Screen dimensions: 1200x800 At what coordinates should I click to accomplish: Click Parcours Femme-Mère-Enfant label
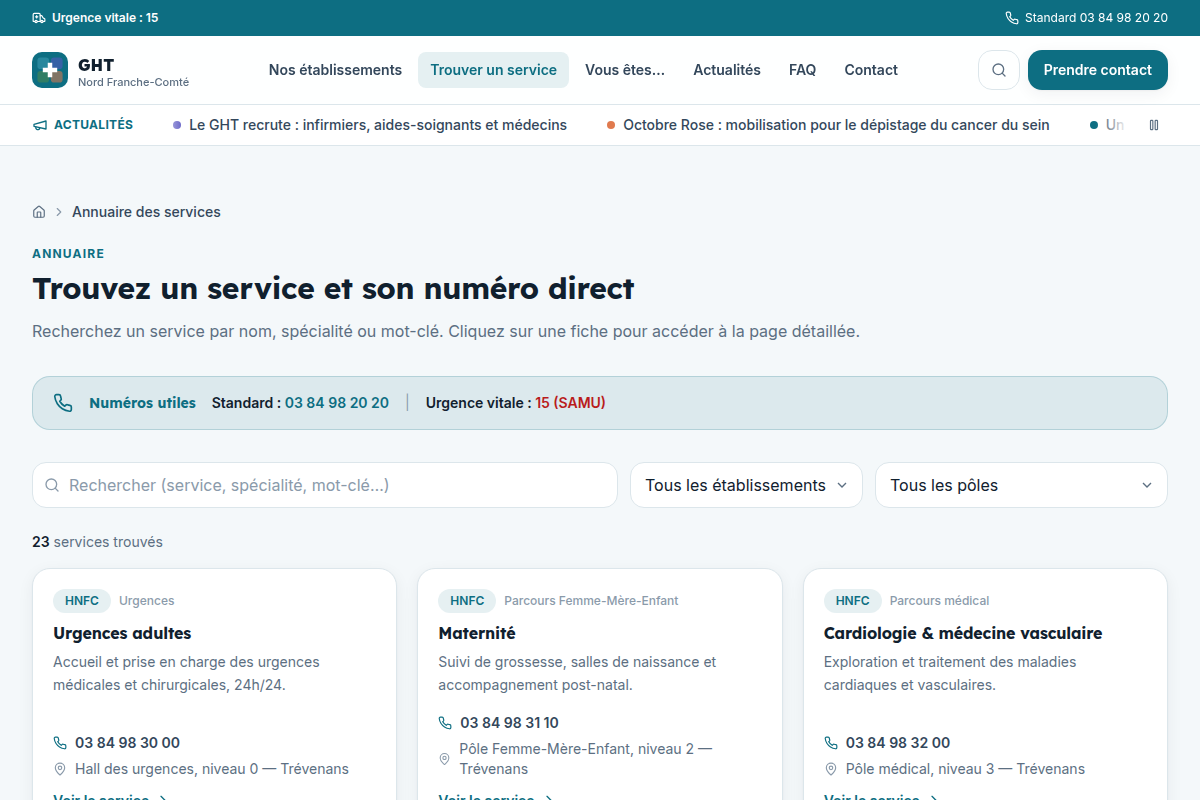591,601
